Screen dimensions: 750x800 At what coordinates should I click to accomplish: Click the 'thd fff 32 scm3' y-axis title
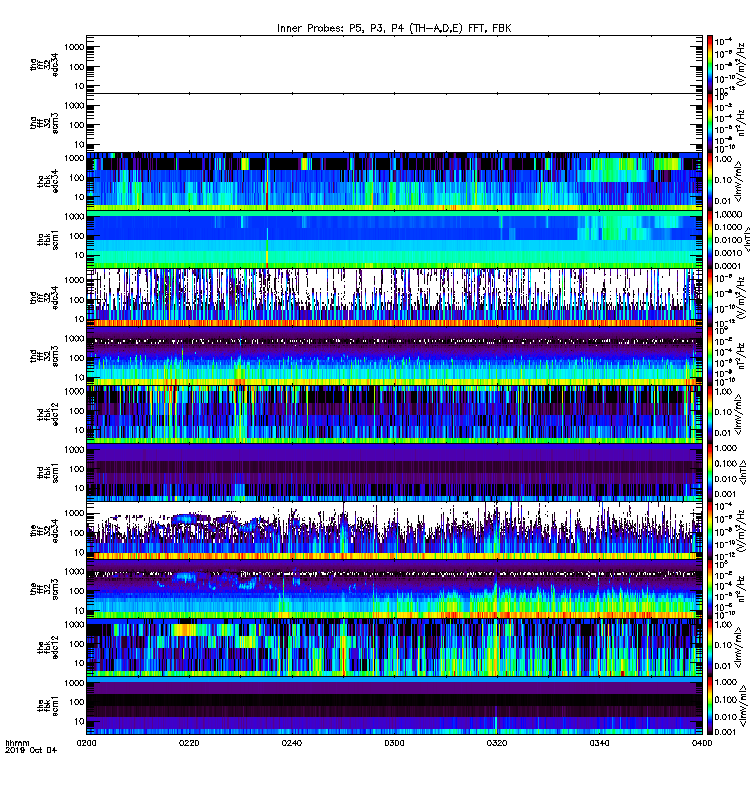44,356
